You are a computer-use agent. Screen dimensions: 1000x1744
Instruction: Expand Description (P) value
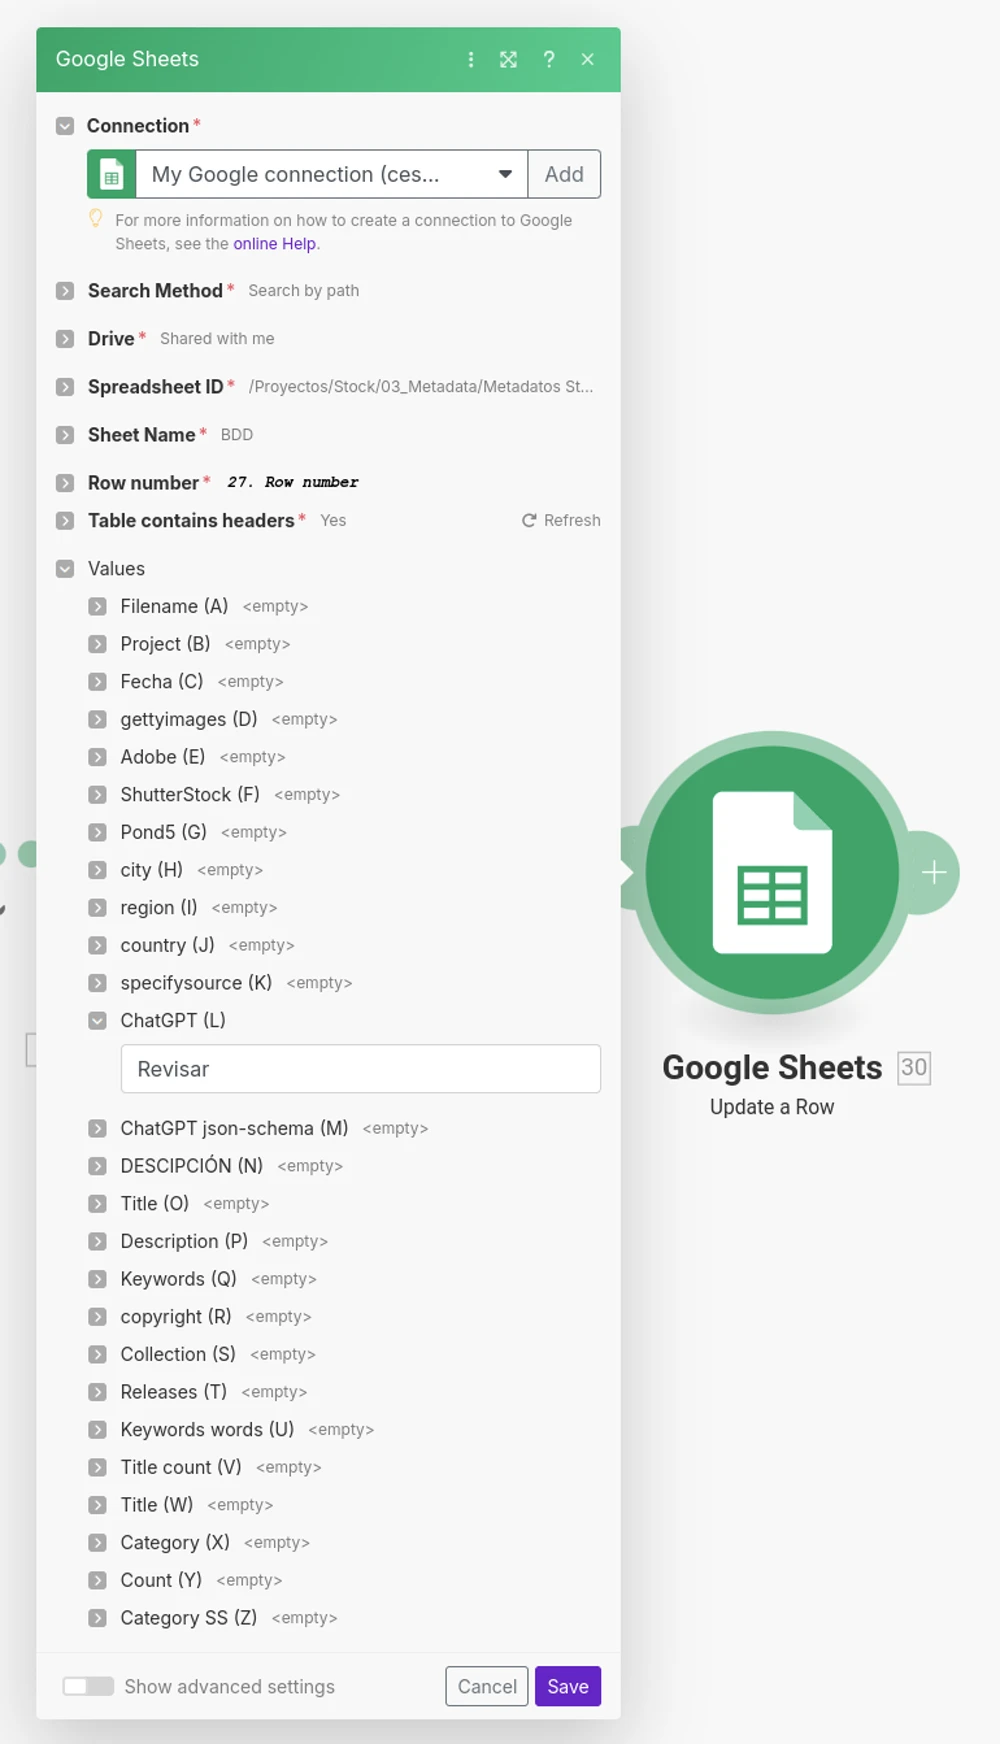tap(97, 1242)
